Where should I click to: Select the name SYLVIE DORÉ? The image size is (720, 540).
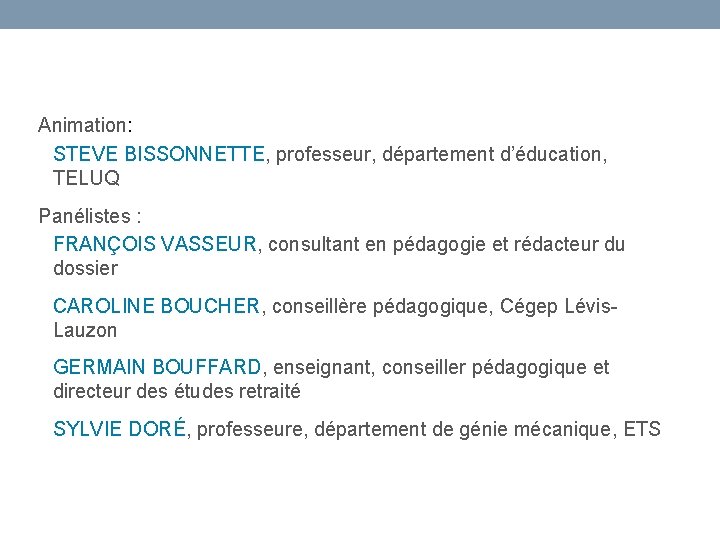[119, 430]
